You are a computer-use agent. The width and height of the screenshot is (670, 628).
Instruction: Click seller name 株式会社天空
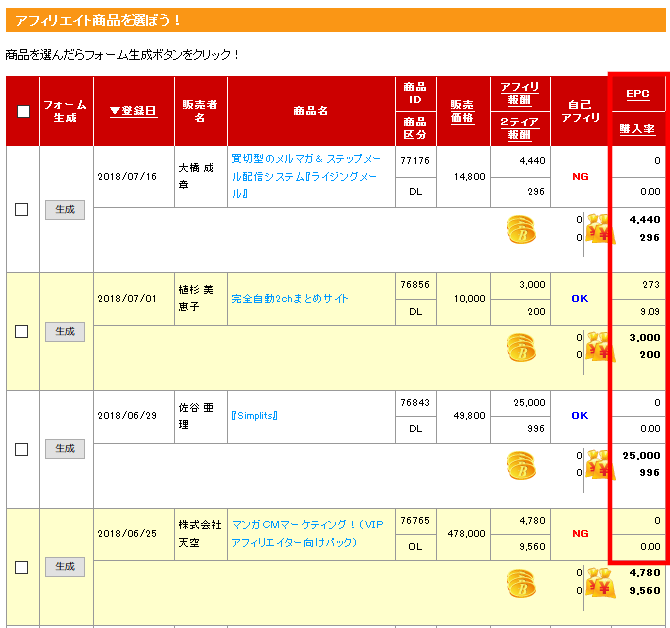tap(200, 534)
